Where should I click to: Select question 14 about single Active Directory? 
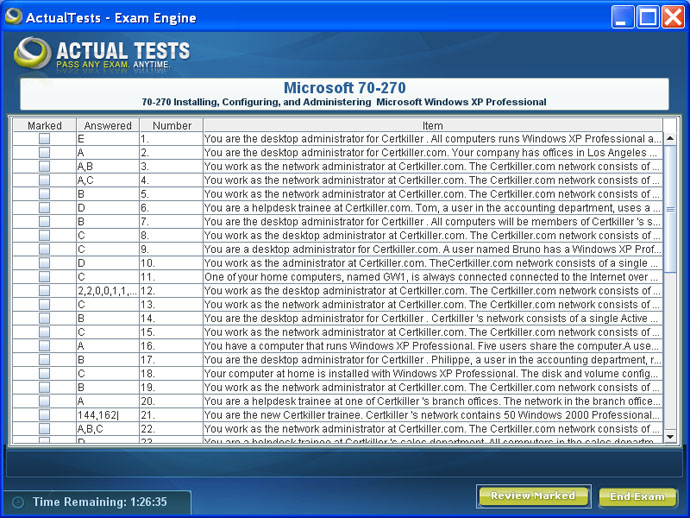pyautogui.click(x=433, y=318)
